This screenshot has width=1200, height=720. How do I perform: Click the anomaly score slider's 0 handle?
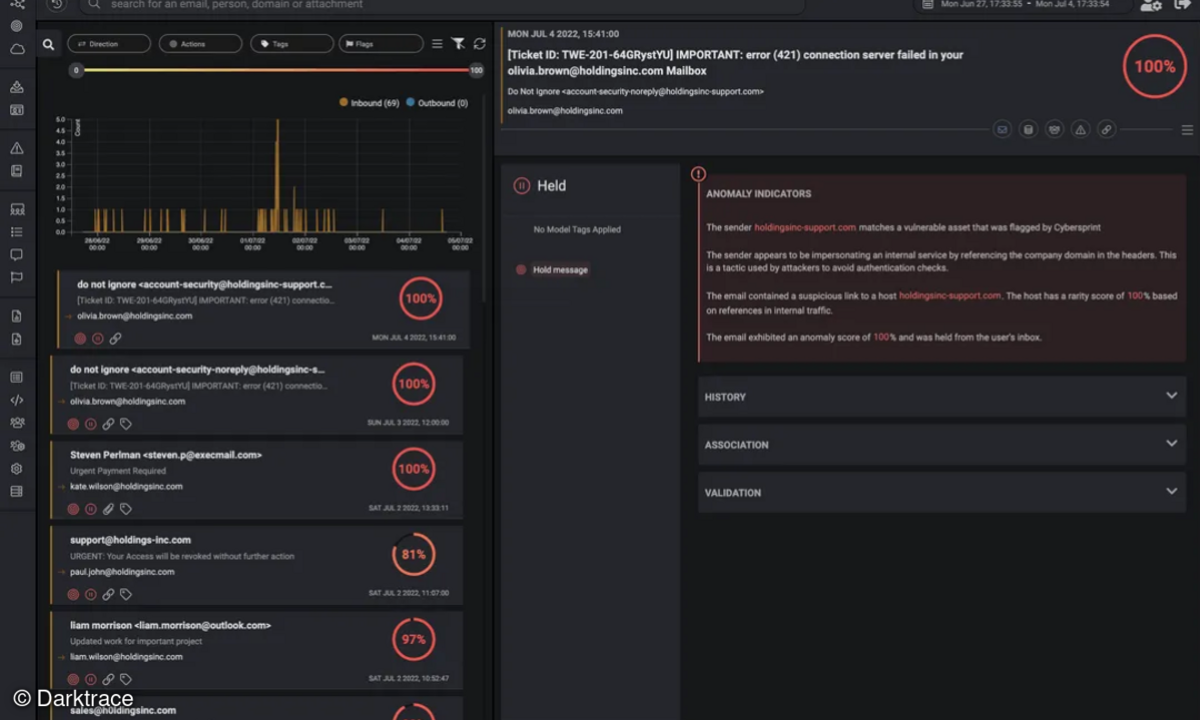coord(76,70)
